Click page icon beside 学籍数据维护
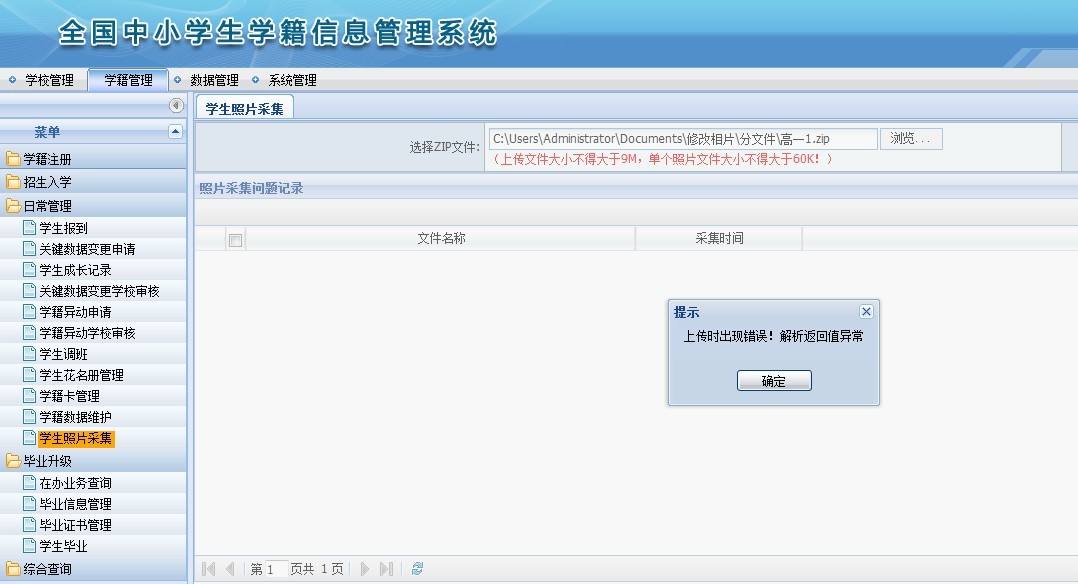 (x=29, y=417)
